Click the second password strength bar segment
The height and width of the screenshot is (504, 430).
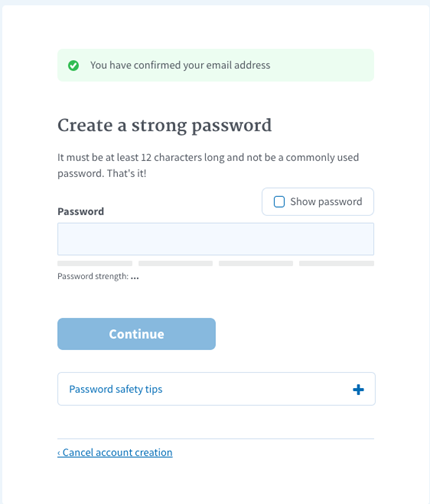tap(175, 263)
